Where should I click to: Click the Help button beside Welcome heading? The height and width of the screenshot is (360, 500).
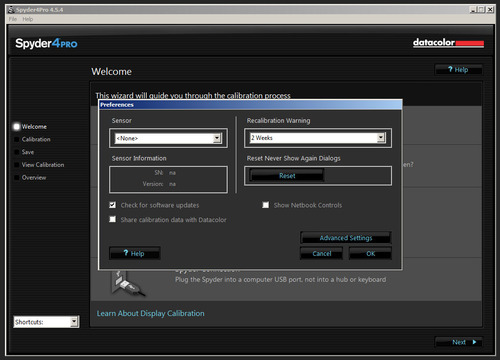(459, 70)
